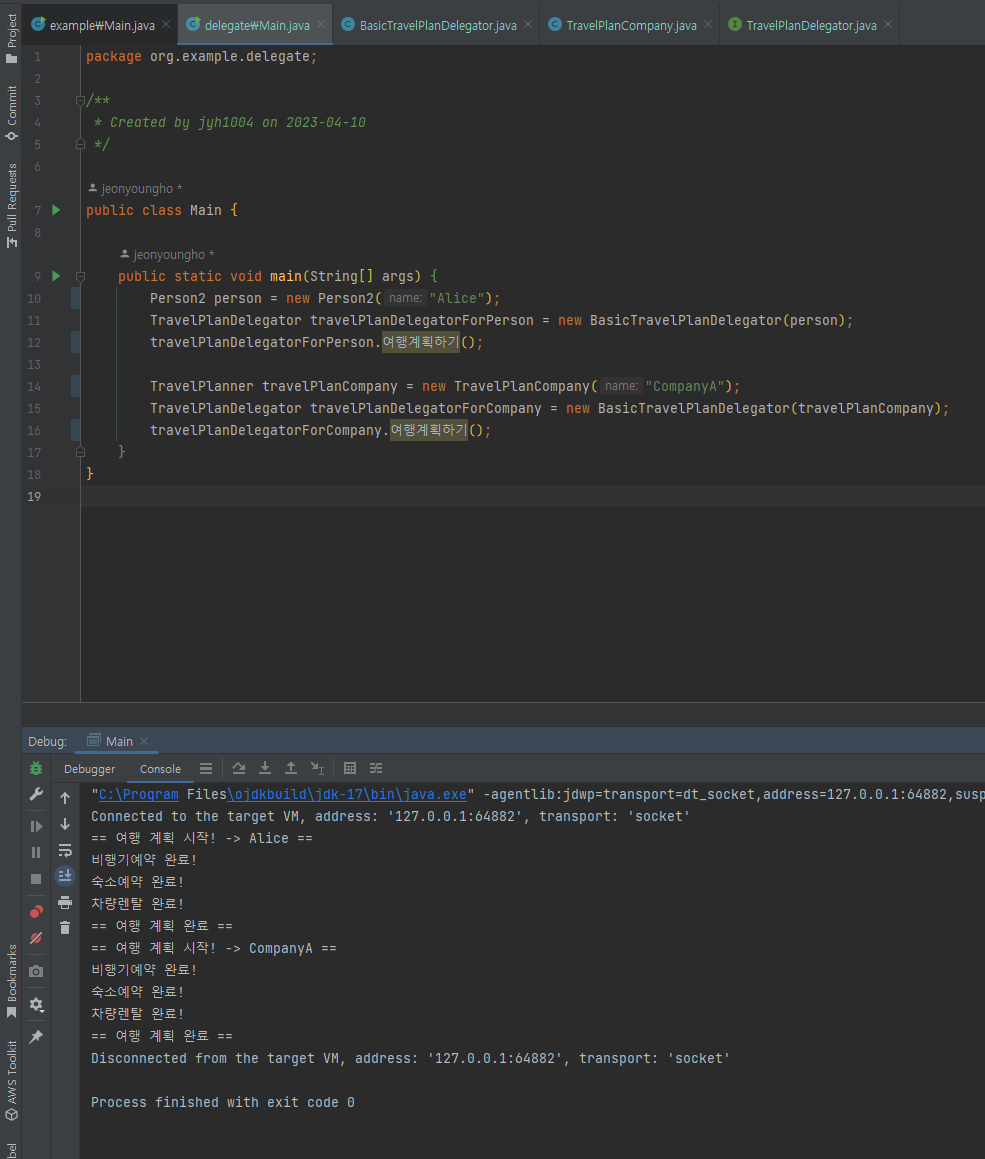Resume Program in the debug sidebar
The height and width of the screenshot is (1159, 985).
(x=35, y=826)
